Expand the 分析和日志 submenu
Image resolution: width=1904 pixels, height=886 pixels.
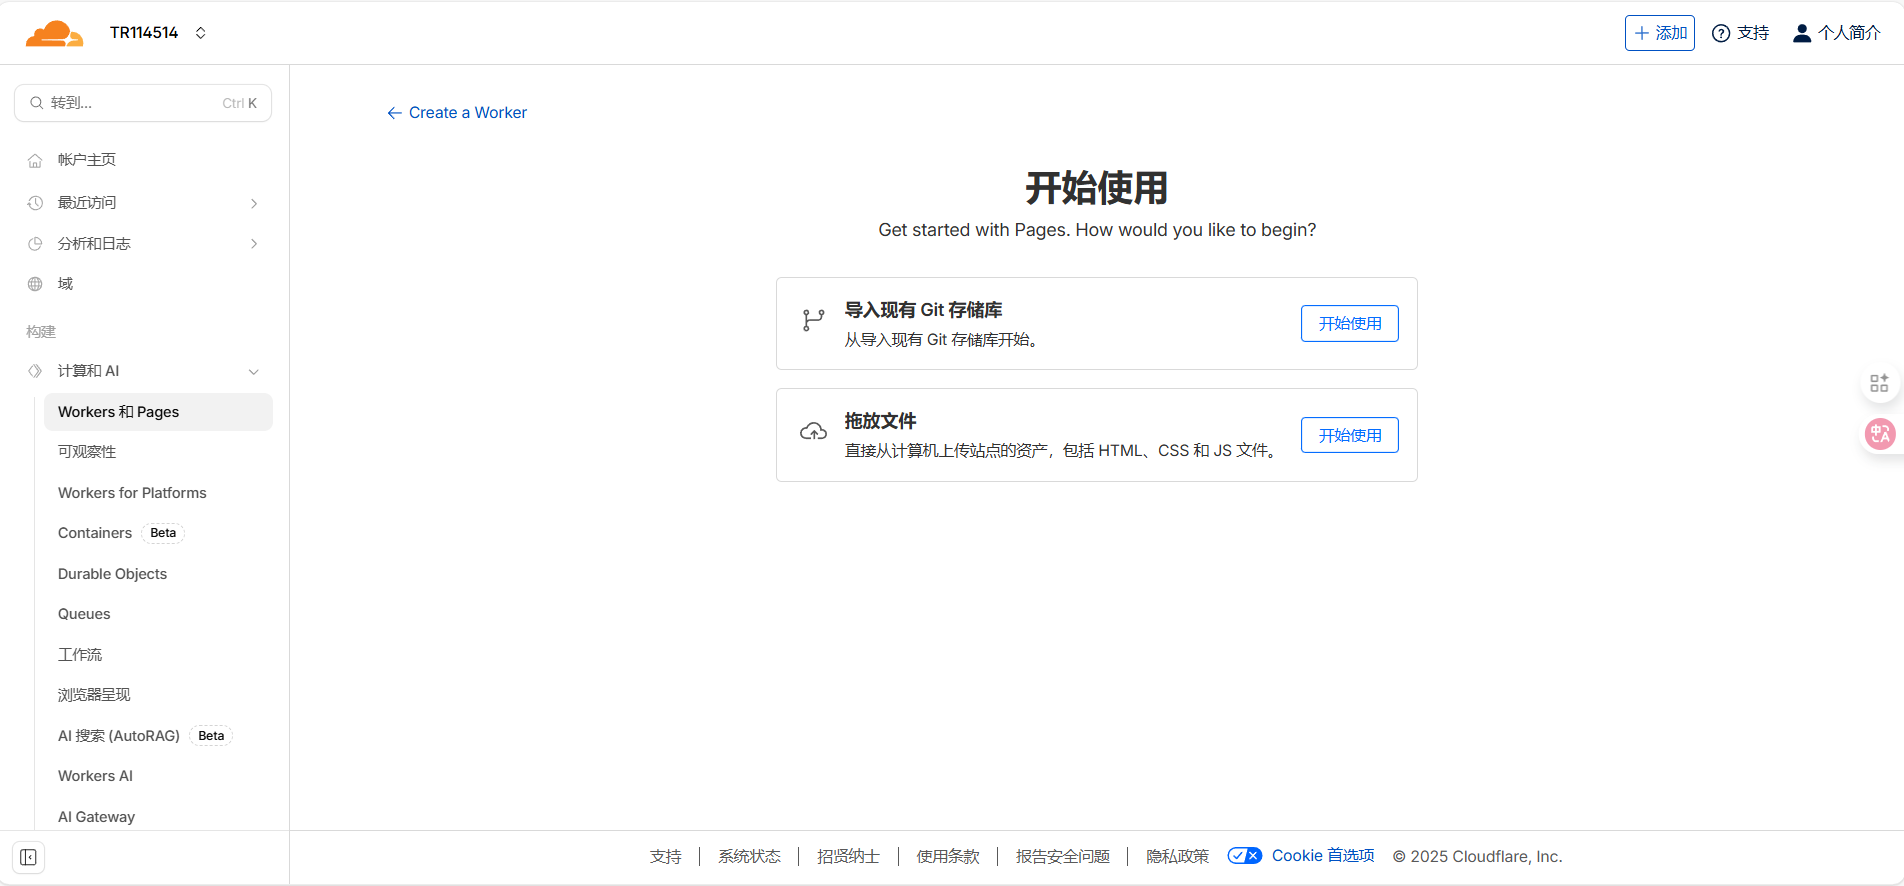[x=254, y=244]
